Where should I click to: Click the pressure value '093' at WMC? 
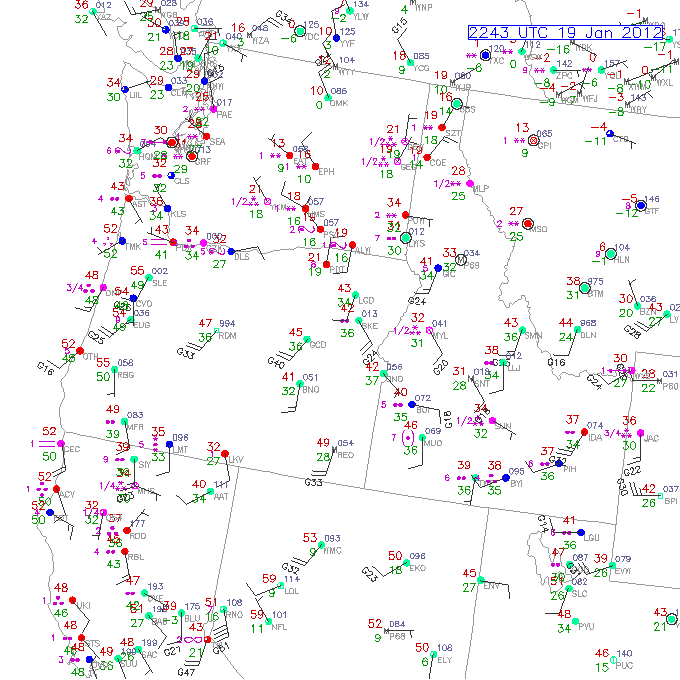(x=332, y=538)
